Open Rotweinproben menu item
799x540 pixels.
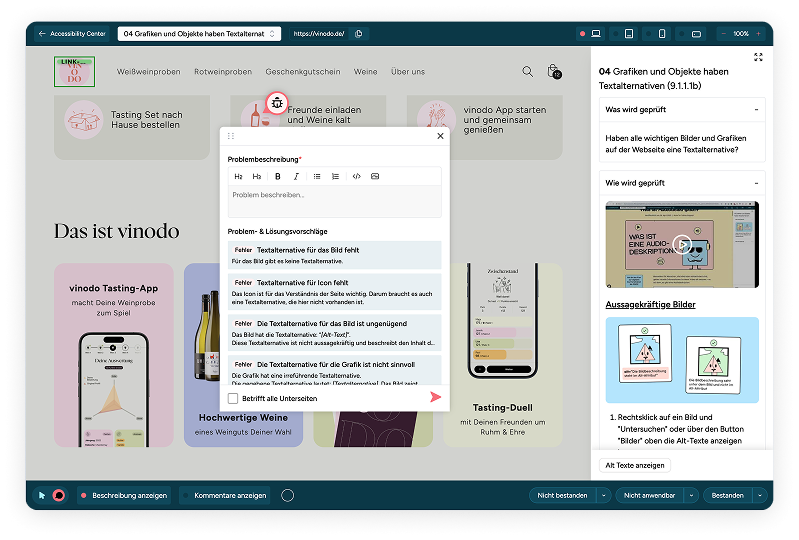[223, 72]
